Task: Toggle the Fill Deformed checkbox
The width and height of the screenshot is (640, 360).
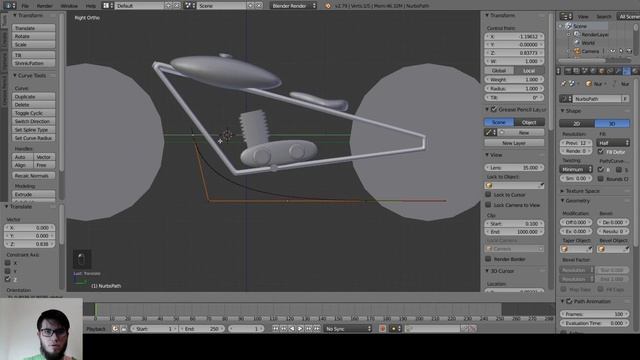Action: tap(600, 151)
